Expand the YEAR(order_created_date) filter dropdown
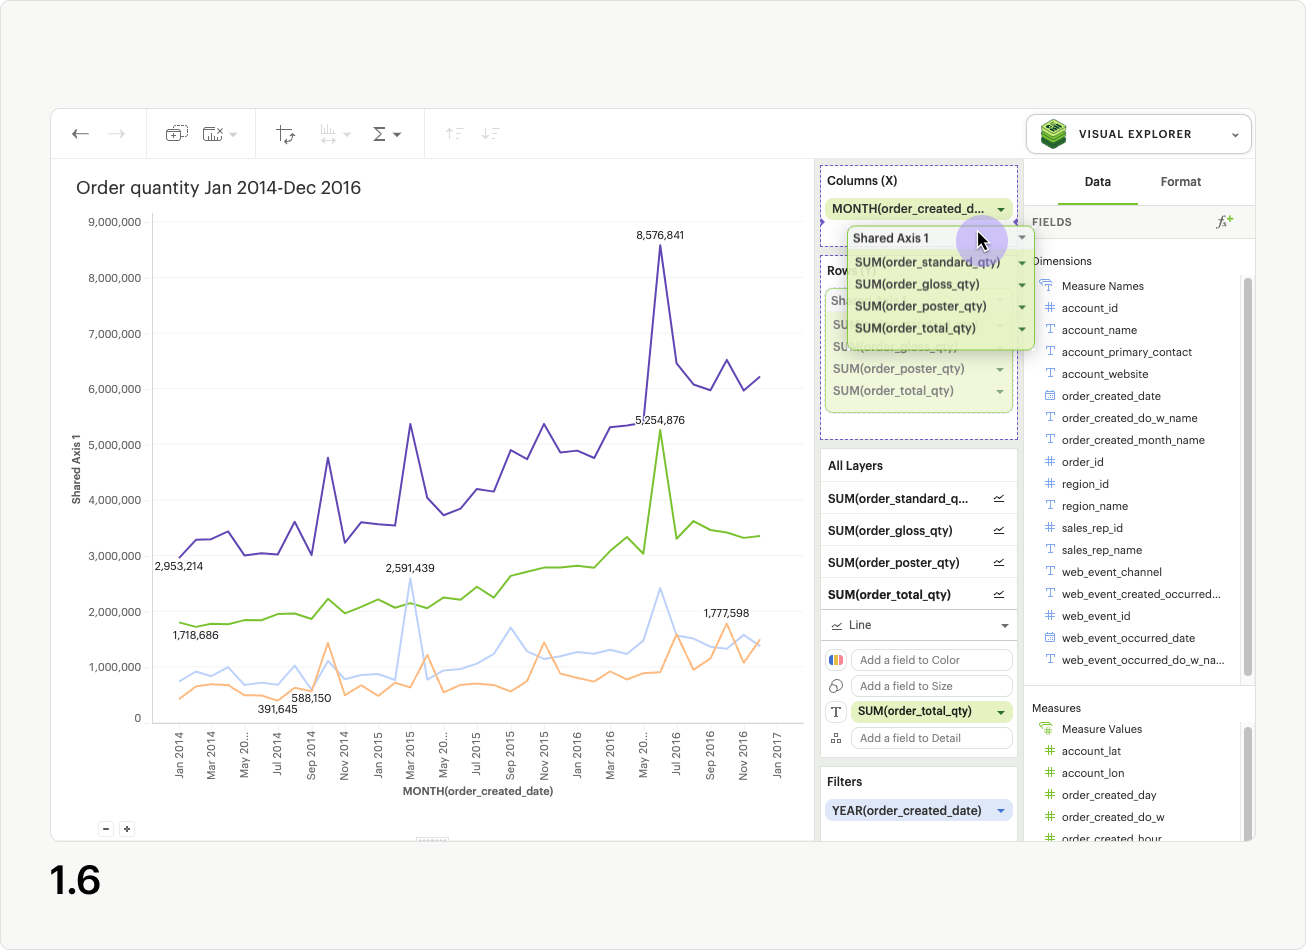 [x=1000, y=810]
